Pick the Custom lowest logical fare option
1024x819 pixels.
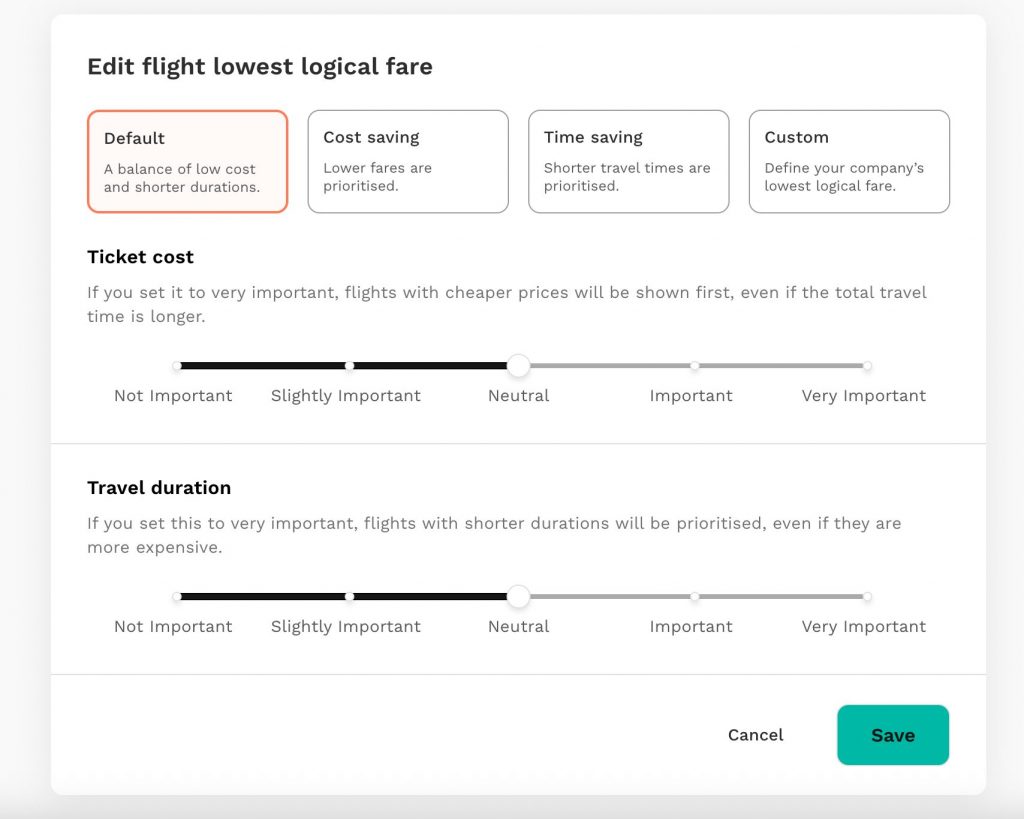[849, 161]
